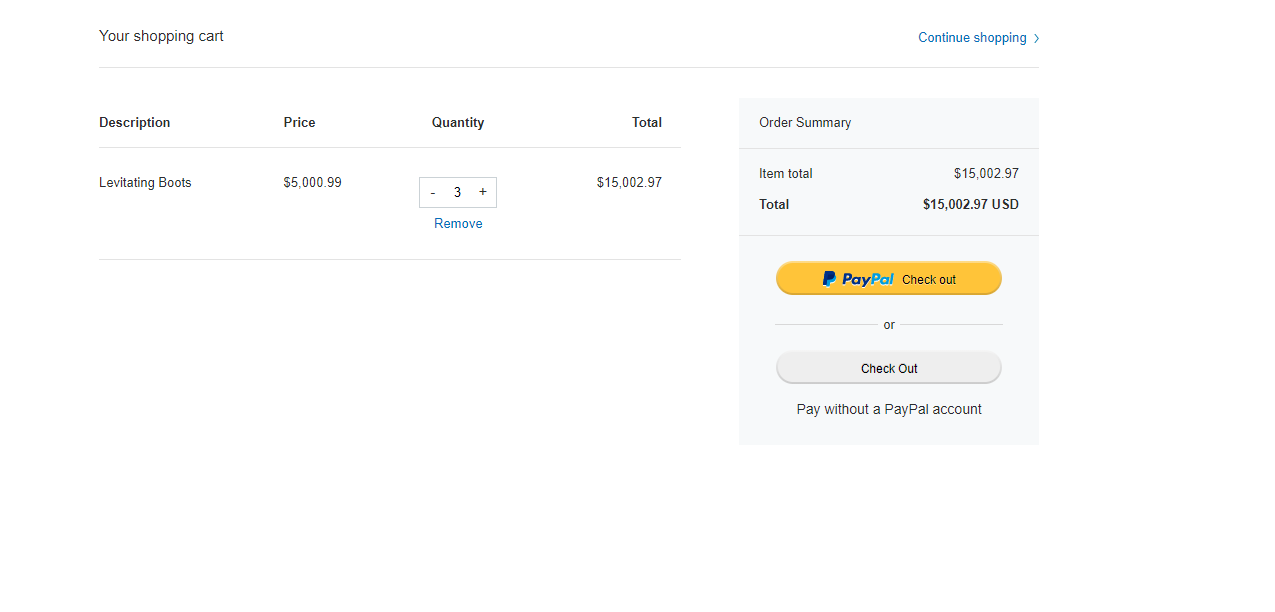Click the quantity field showing 3
Viewport: 1275px width, 612px height.
pos(458,193)
